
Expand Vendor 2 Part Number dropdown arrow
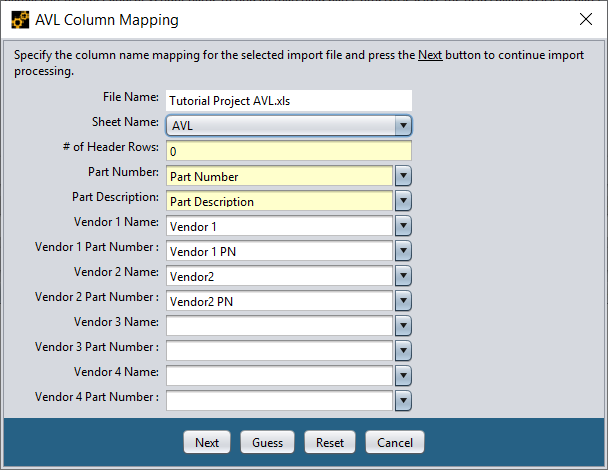(403, 300)
